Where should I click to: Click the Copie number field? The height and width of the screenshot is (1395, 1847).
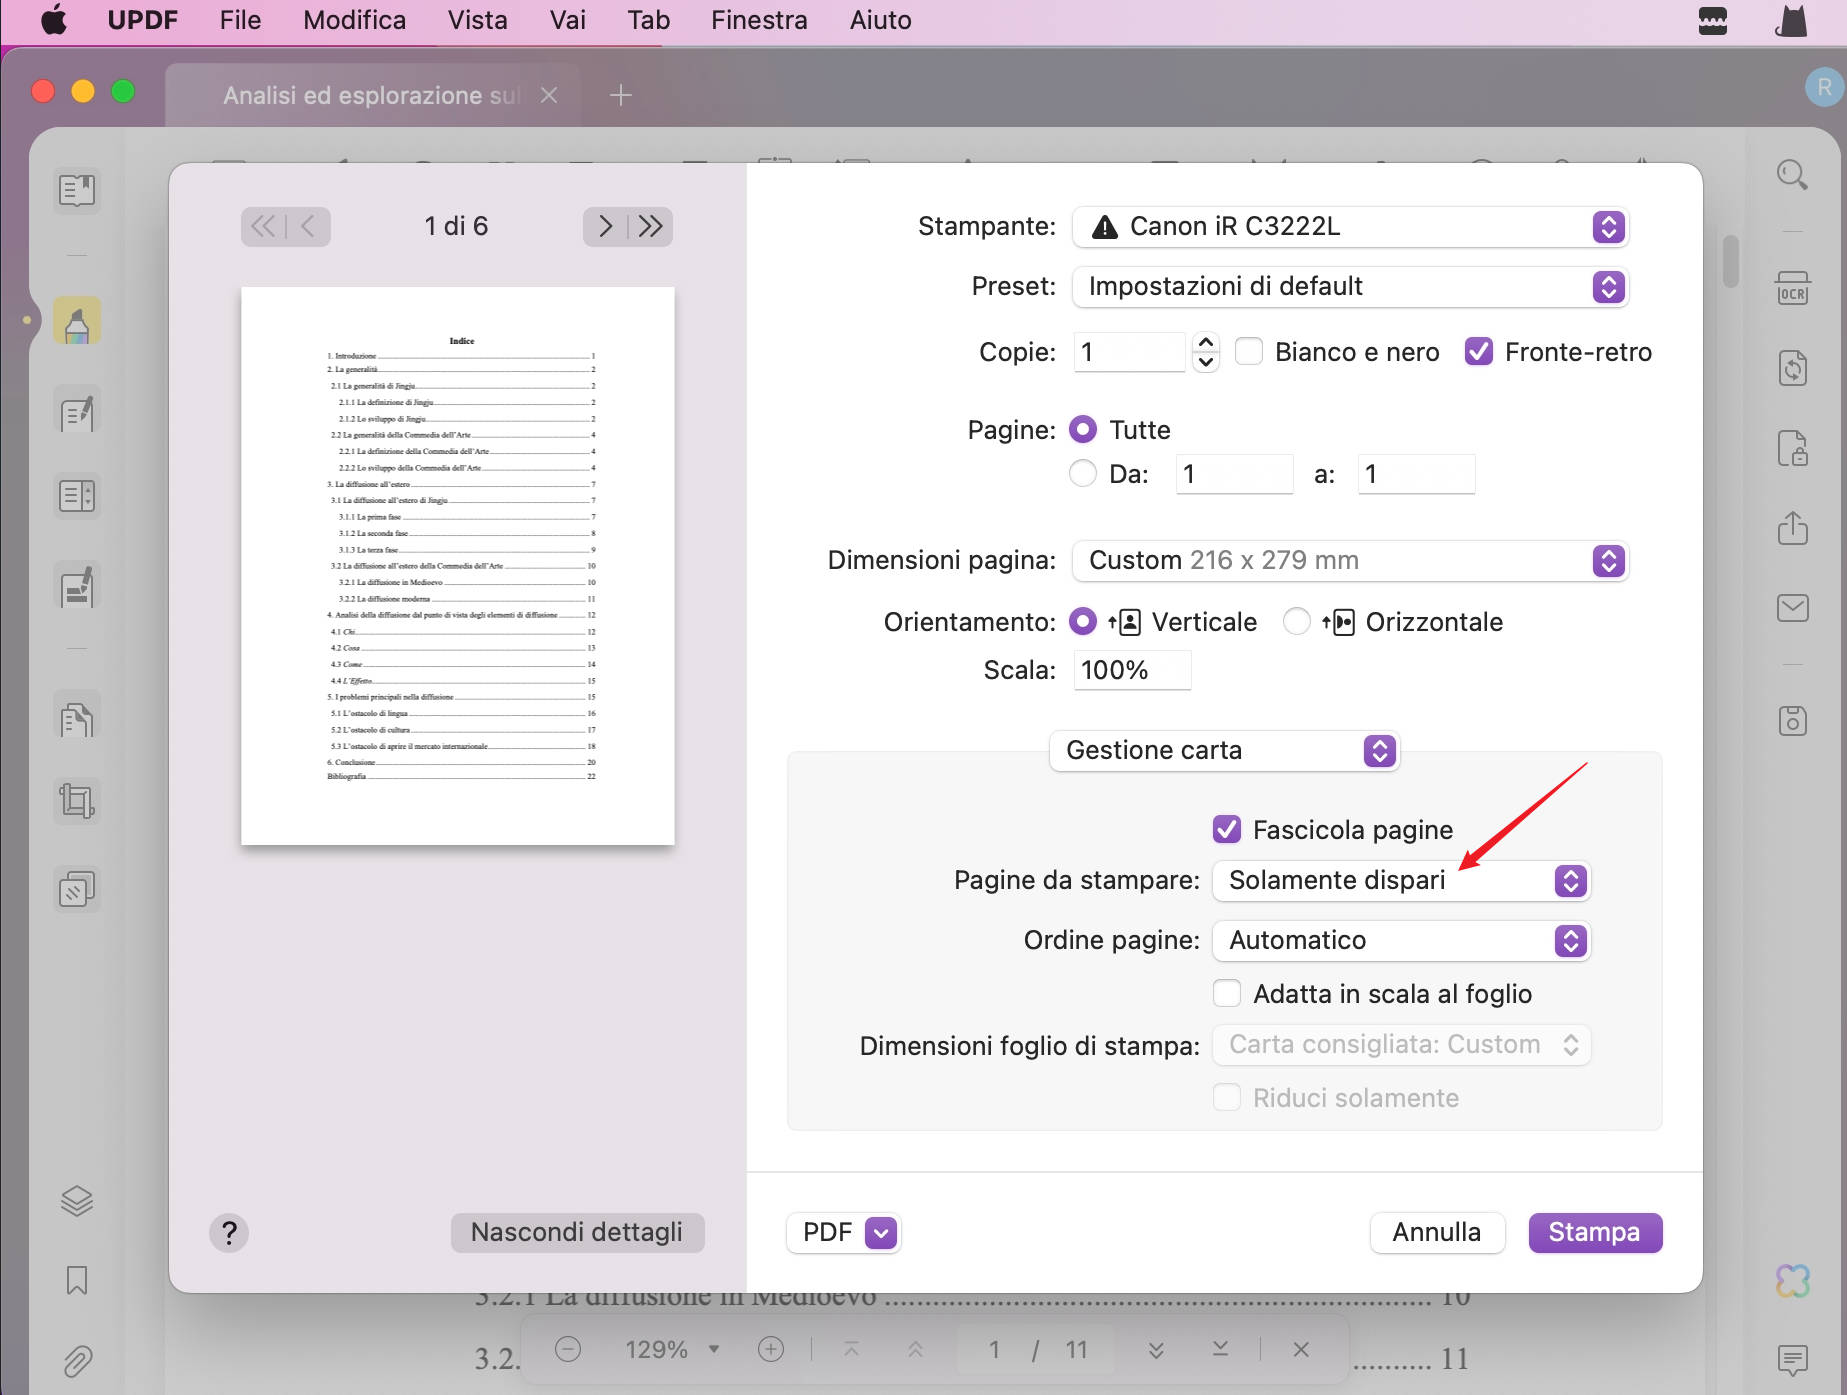point(1129,352)
